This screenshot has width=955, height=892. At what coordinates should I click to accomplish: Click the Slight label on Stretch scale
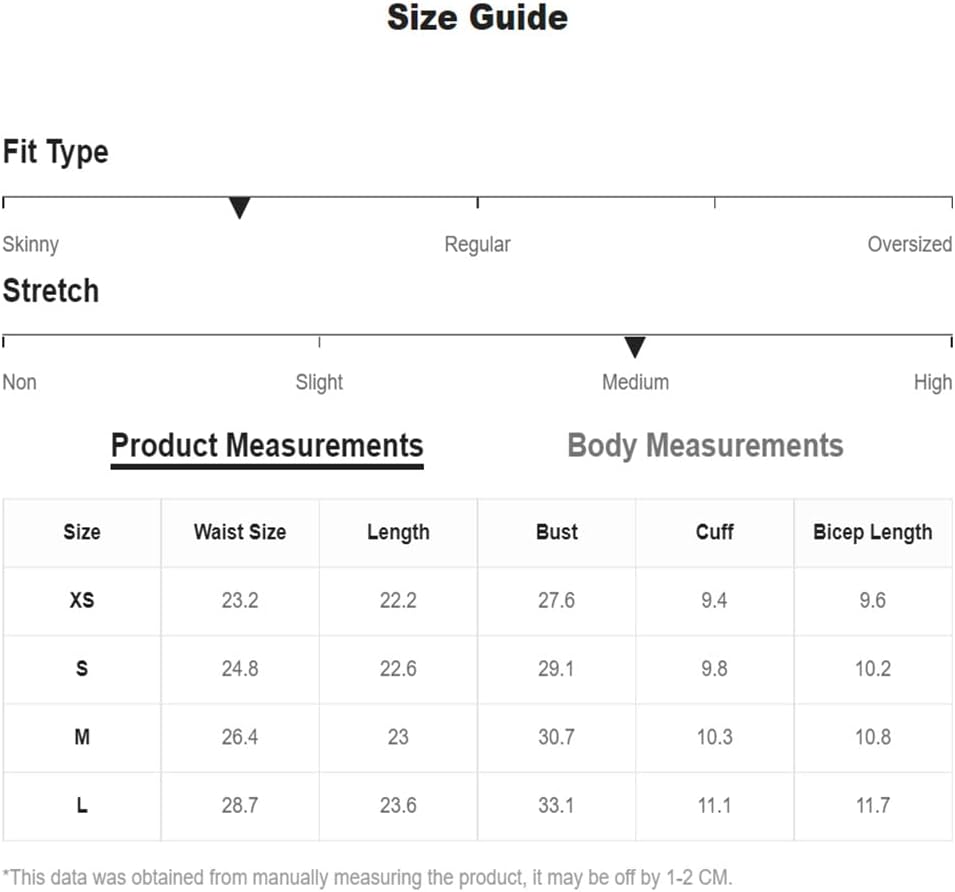(319, 382)
